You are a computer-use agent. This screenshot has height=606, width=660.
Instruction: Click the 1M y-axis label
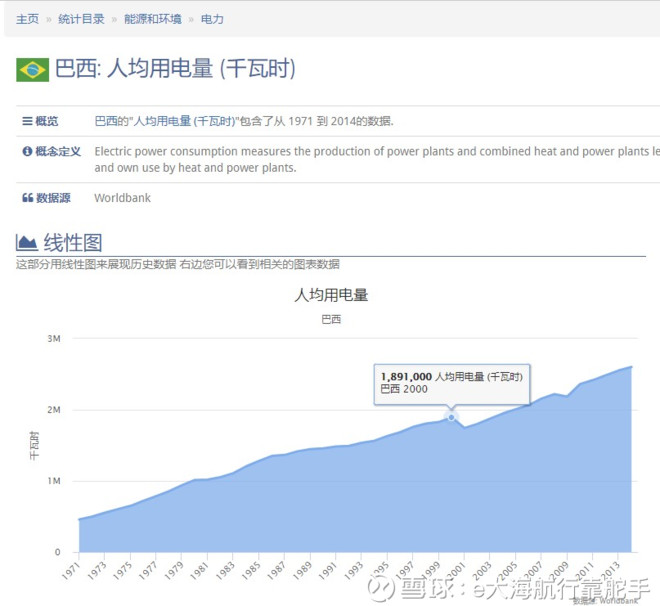(54, 481)
